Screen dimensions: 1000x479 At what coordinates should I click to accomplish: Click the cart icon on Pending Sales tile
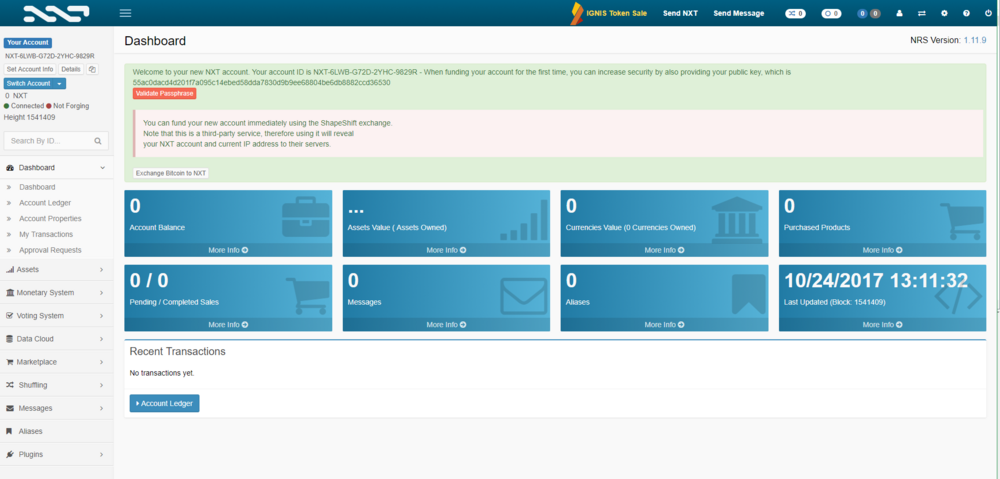click(x=308, y=295)
